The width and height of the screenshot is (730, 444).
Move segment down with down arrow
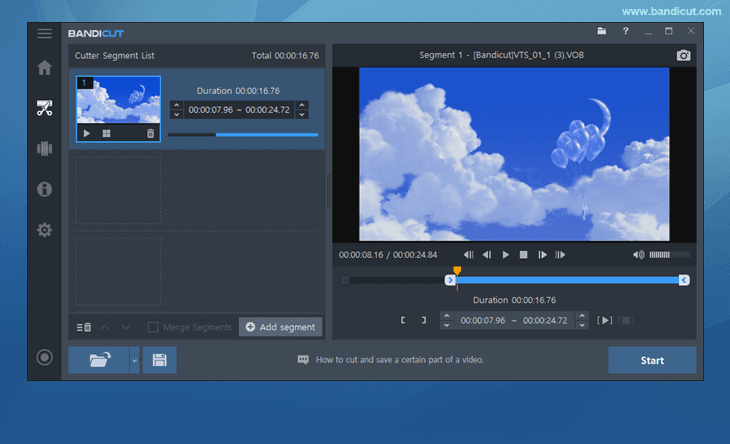(126, 327)
